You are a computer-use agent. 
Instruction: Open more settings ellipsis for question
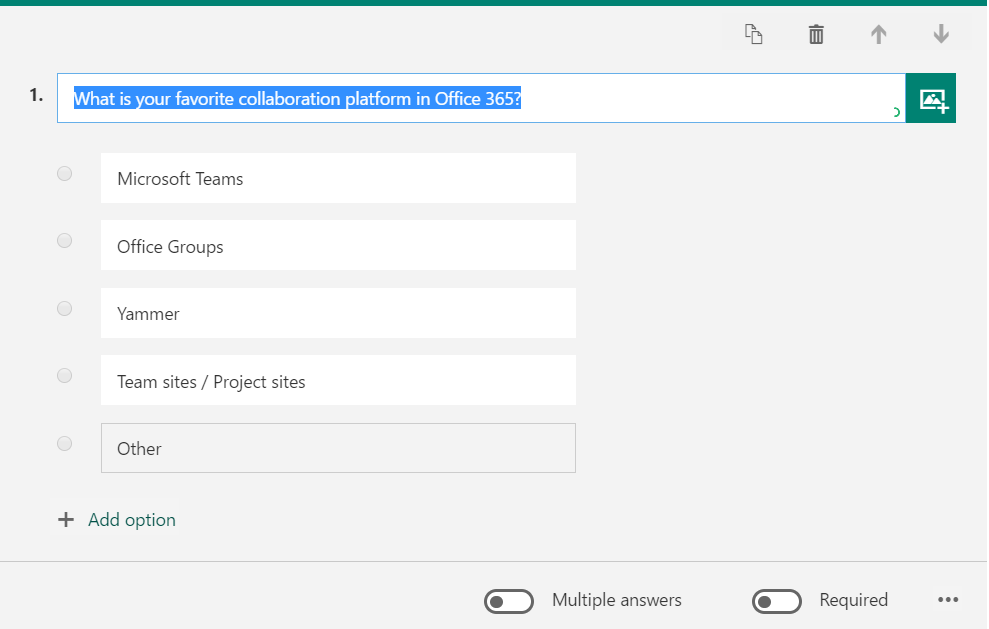948,600
